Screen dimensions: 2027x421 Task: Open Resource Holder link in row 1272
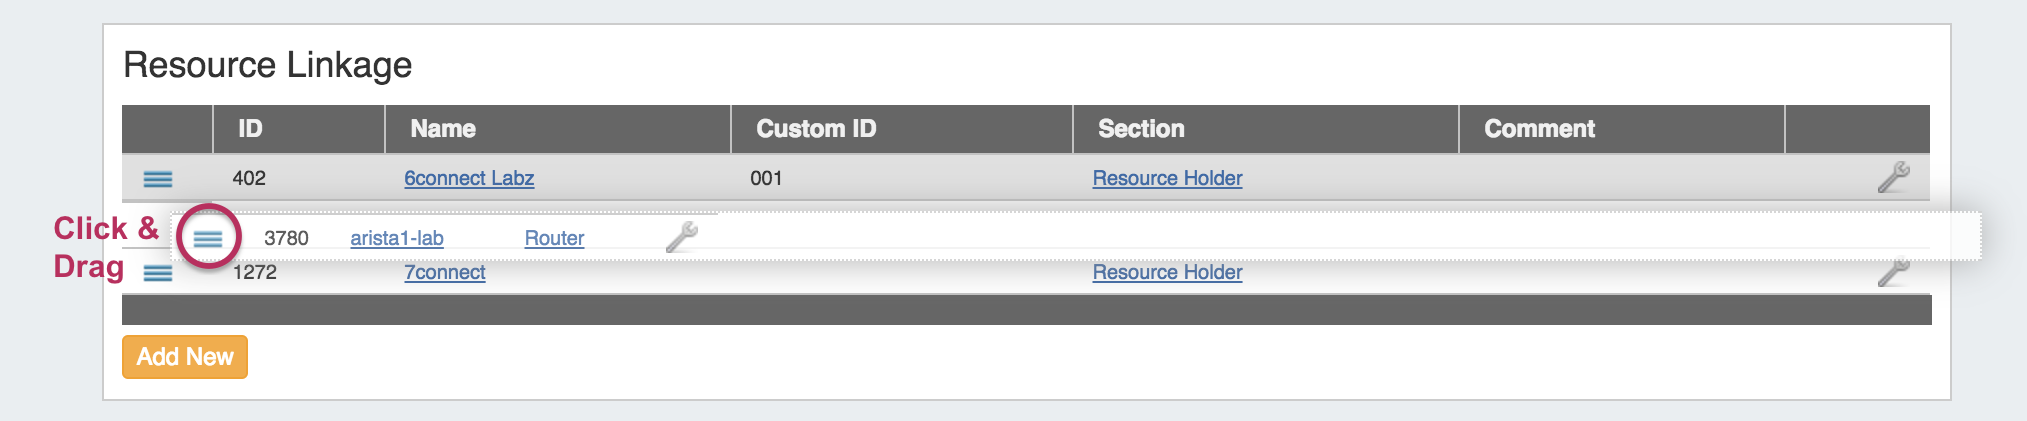(x=1167, y=272)
